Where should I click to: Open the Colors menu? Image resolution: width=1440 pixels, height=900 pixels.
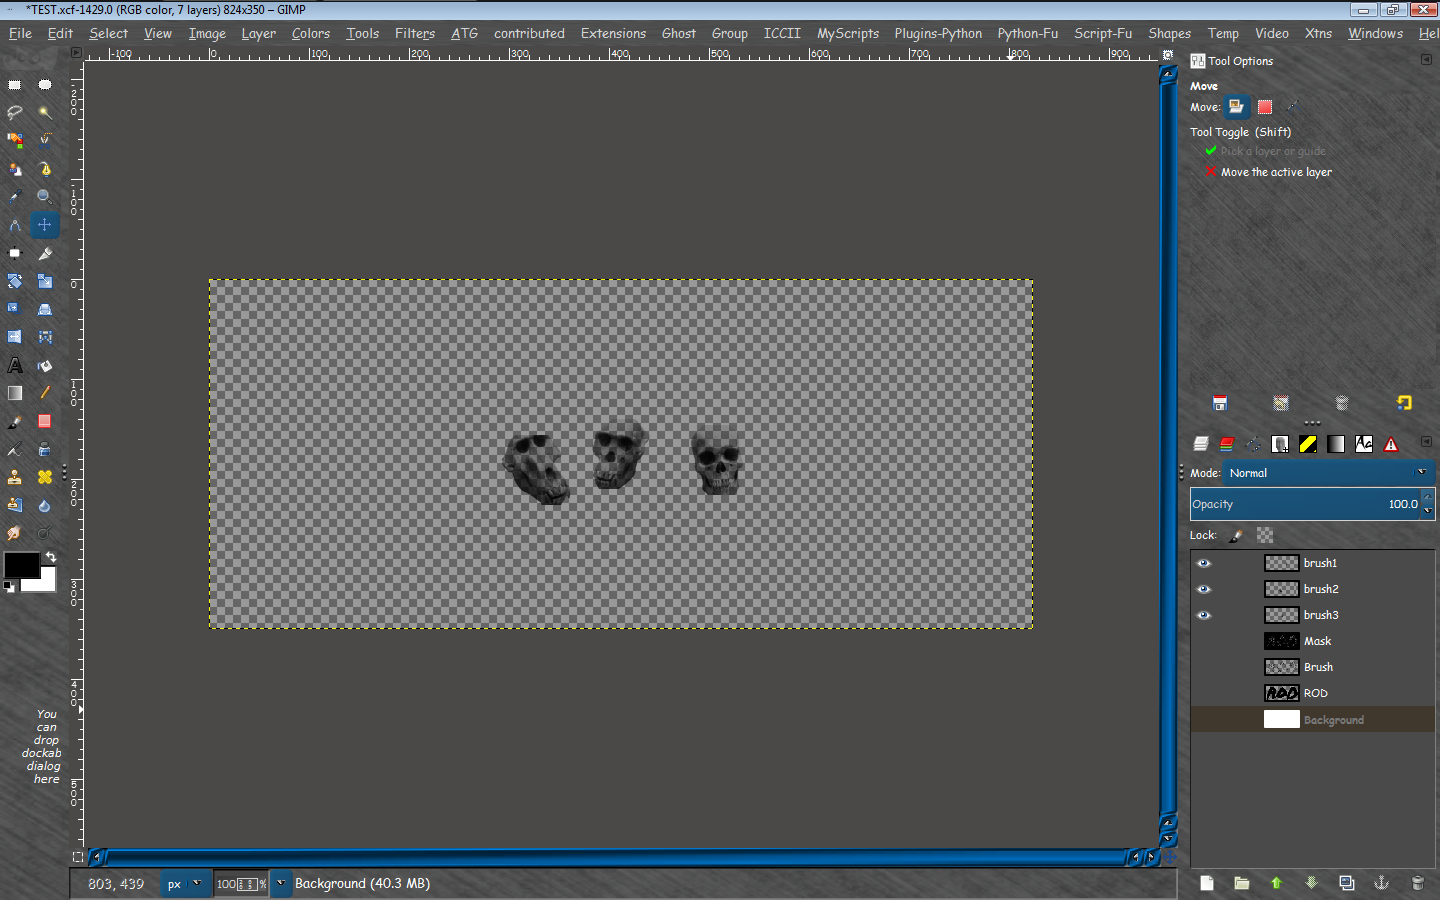(311, 33)
